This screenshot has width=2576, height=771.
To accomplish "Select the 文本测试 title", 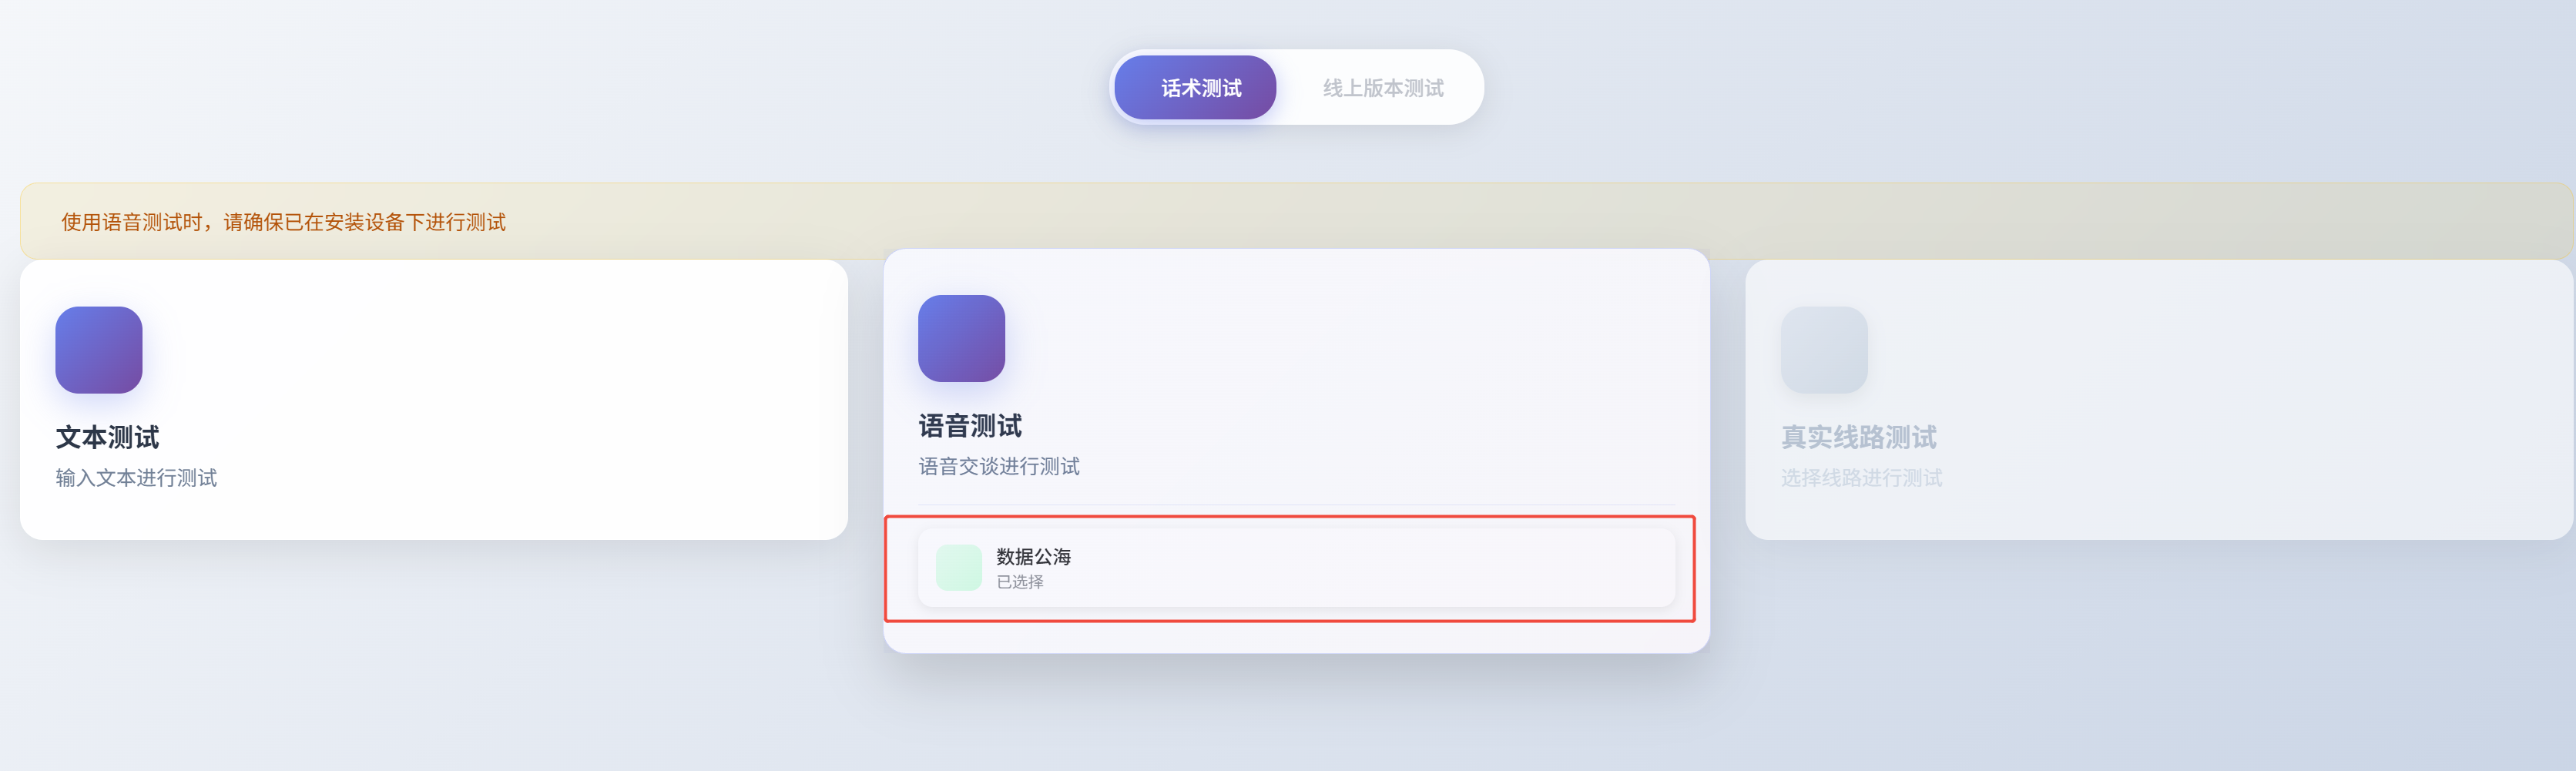I will click(108, 437).
